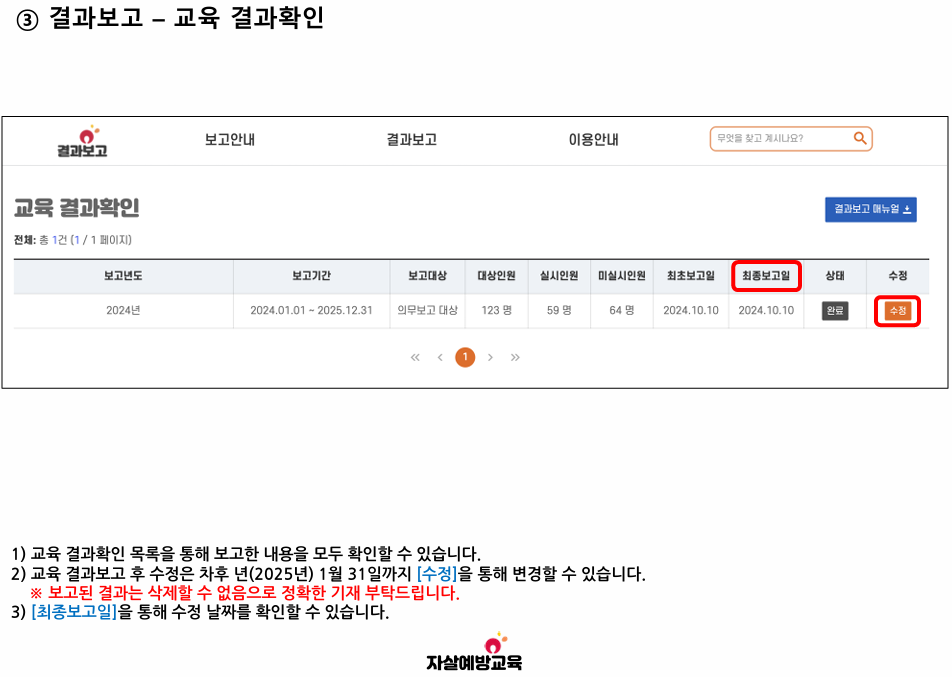The height and width of the screenshot is (677, 952).
Task: Click the 보고기간 column header
Action: tap(311, 276)
